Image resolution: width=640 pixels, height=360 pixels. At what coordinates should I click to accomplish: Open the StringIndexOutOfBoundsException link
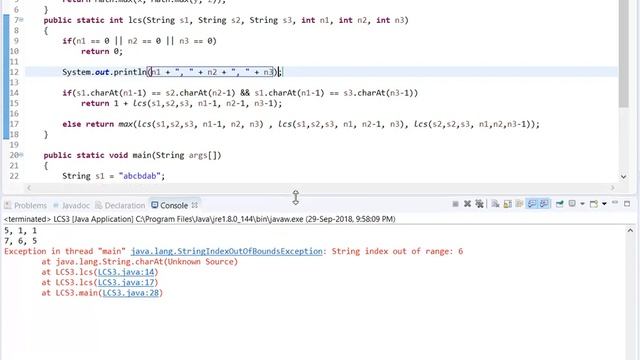point(227,251)
